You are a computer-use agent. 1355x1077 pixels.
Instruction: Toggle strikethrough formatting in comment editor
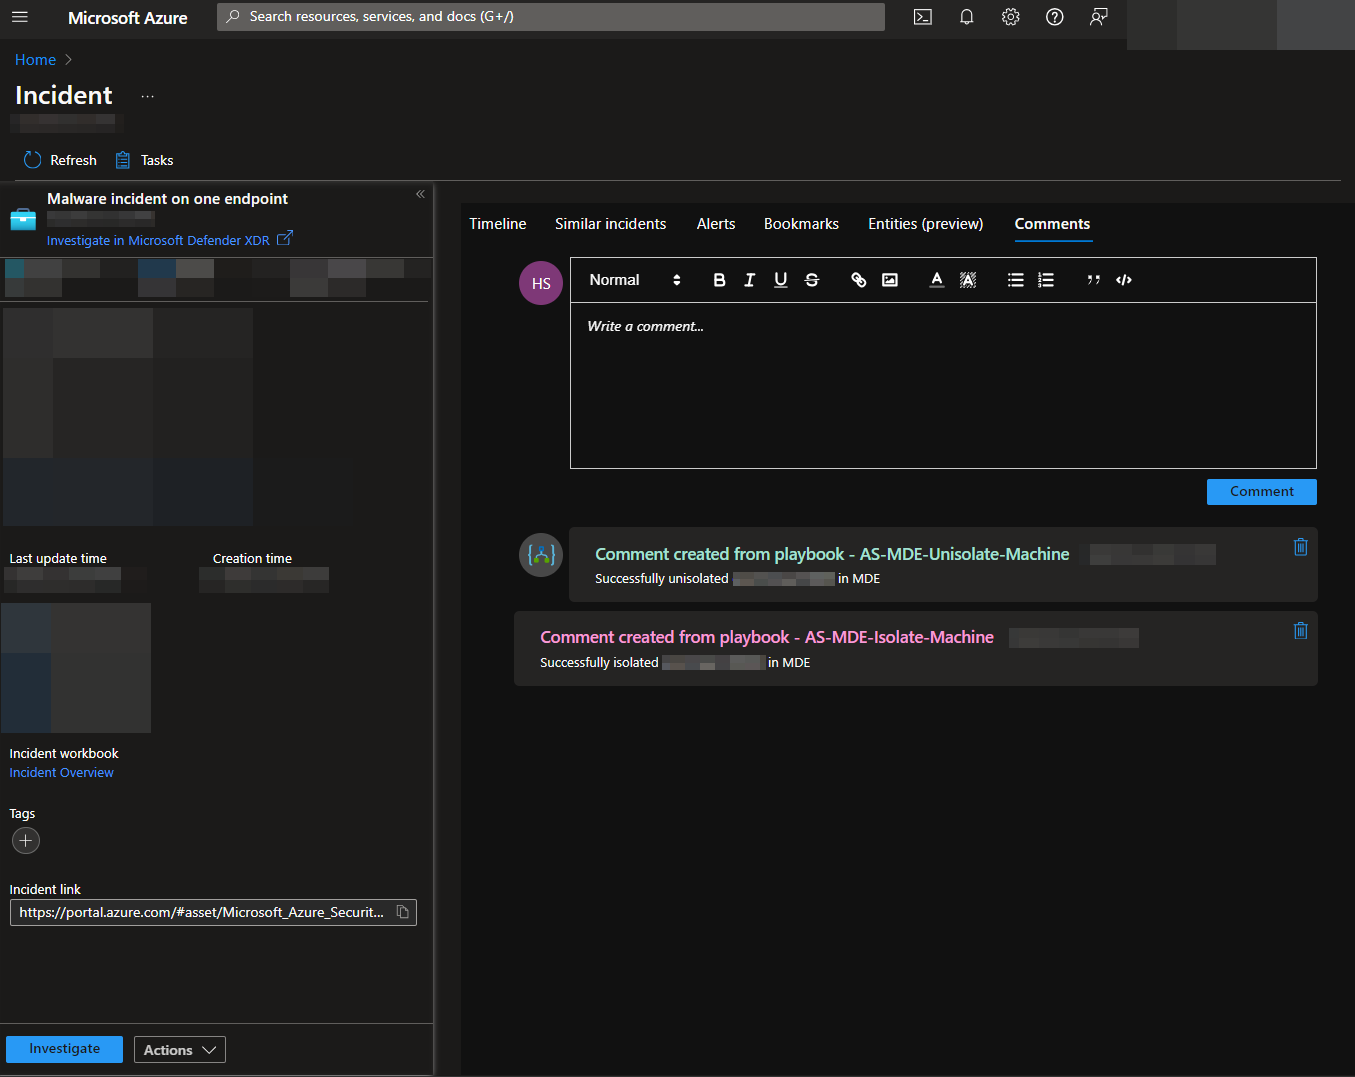click(812, 280)
